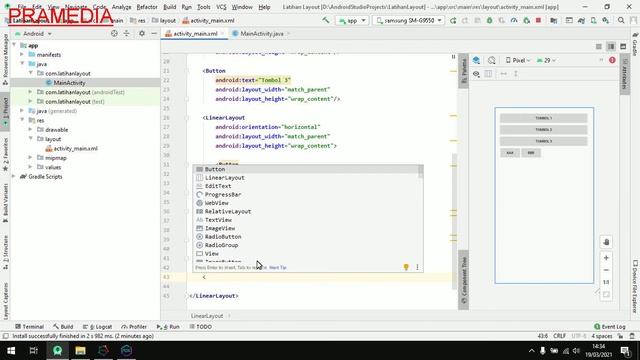Open the Pixel device preview dropdown
This screenshot has width=640, height=360.
518,60
